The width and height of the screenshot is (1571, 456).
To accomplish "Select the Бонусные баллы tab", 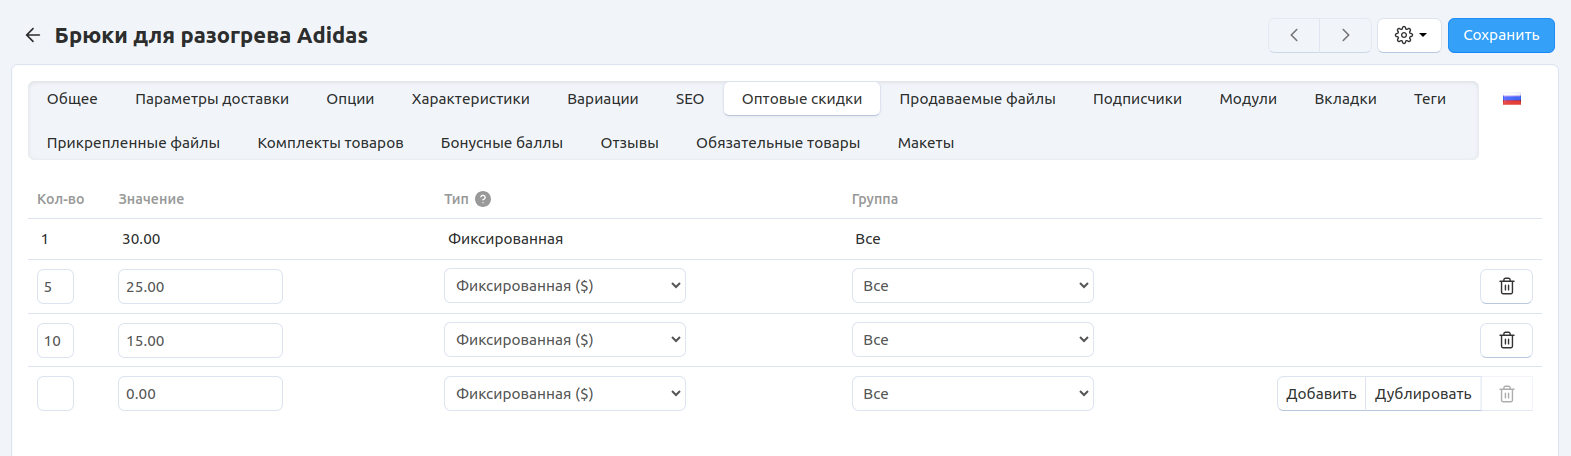I will tap(501, 143).
